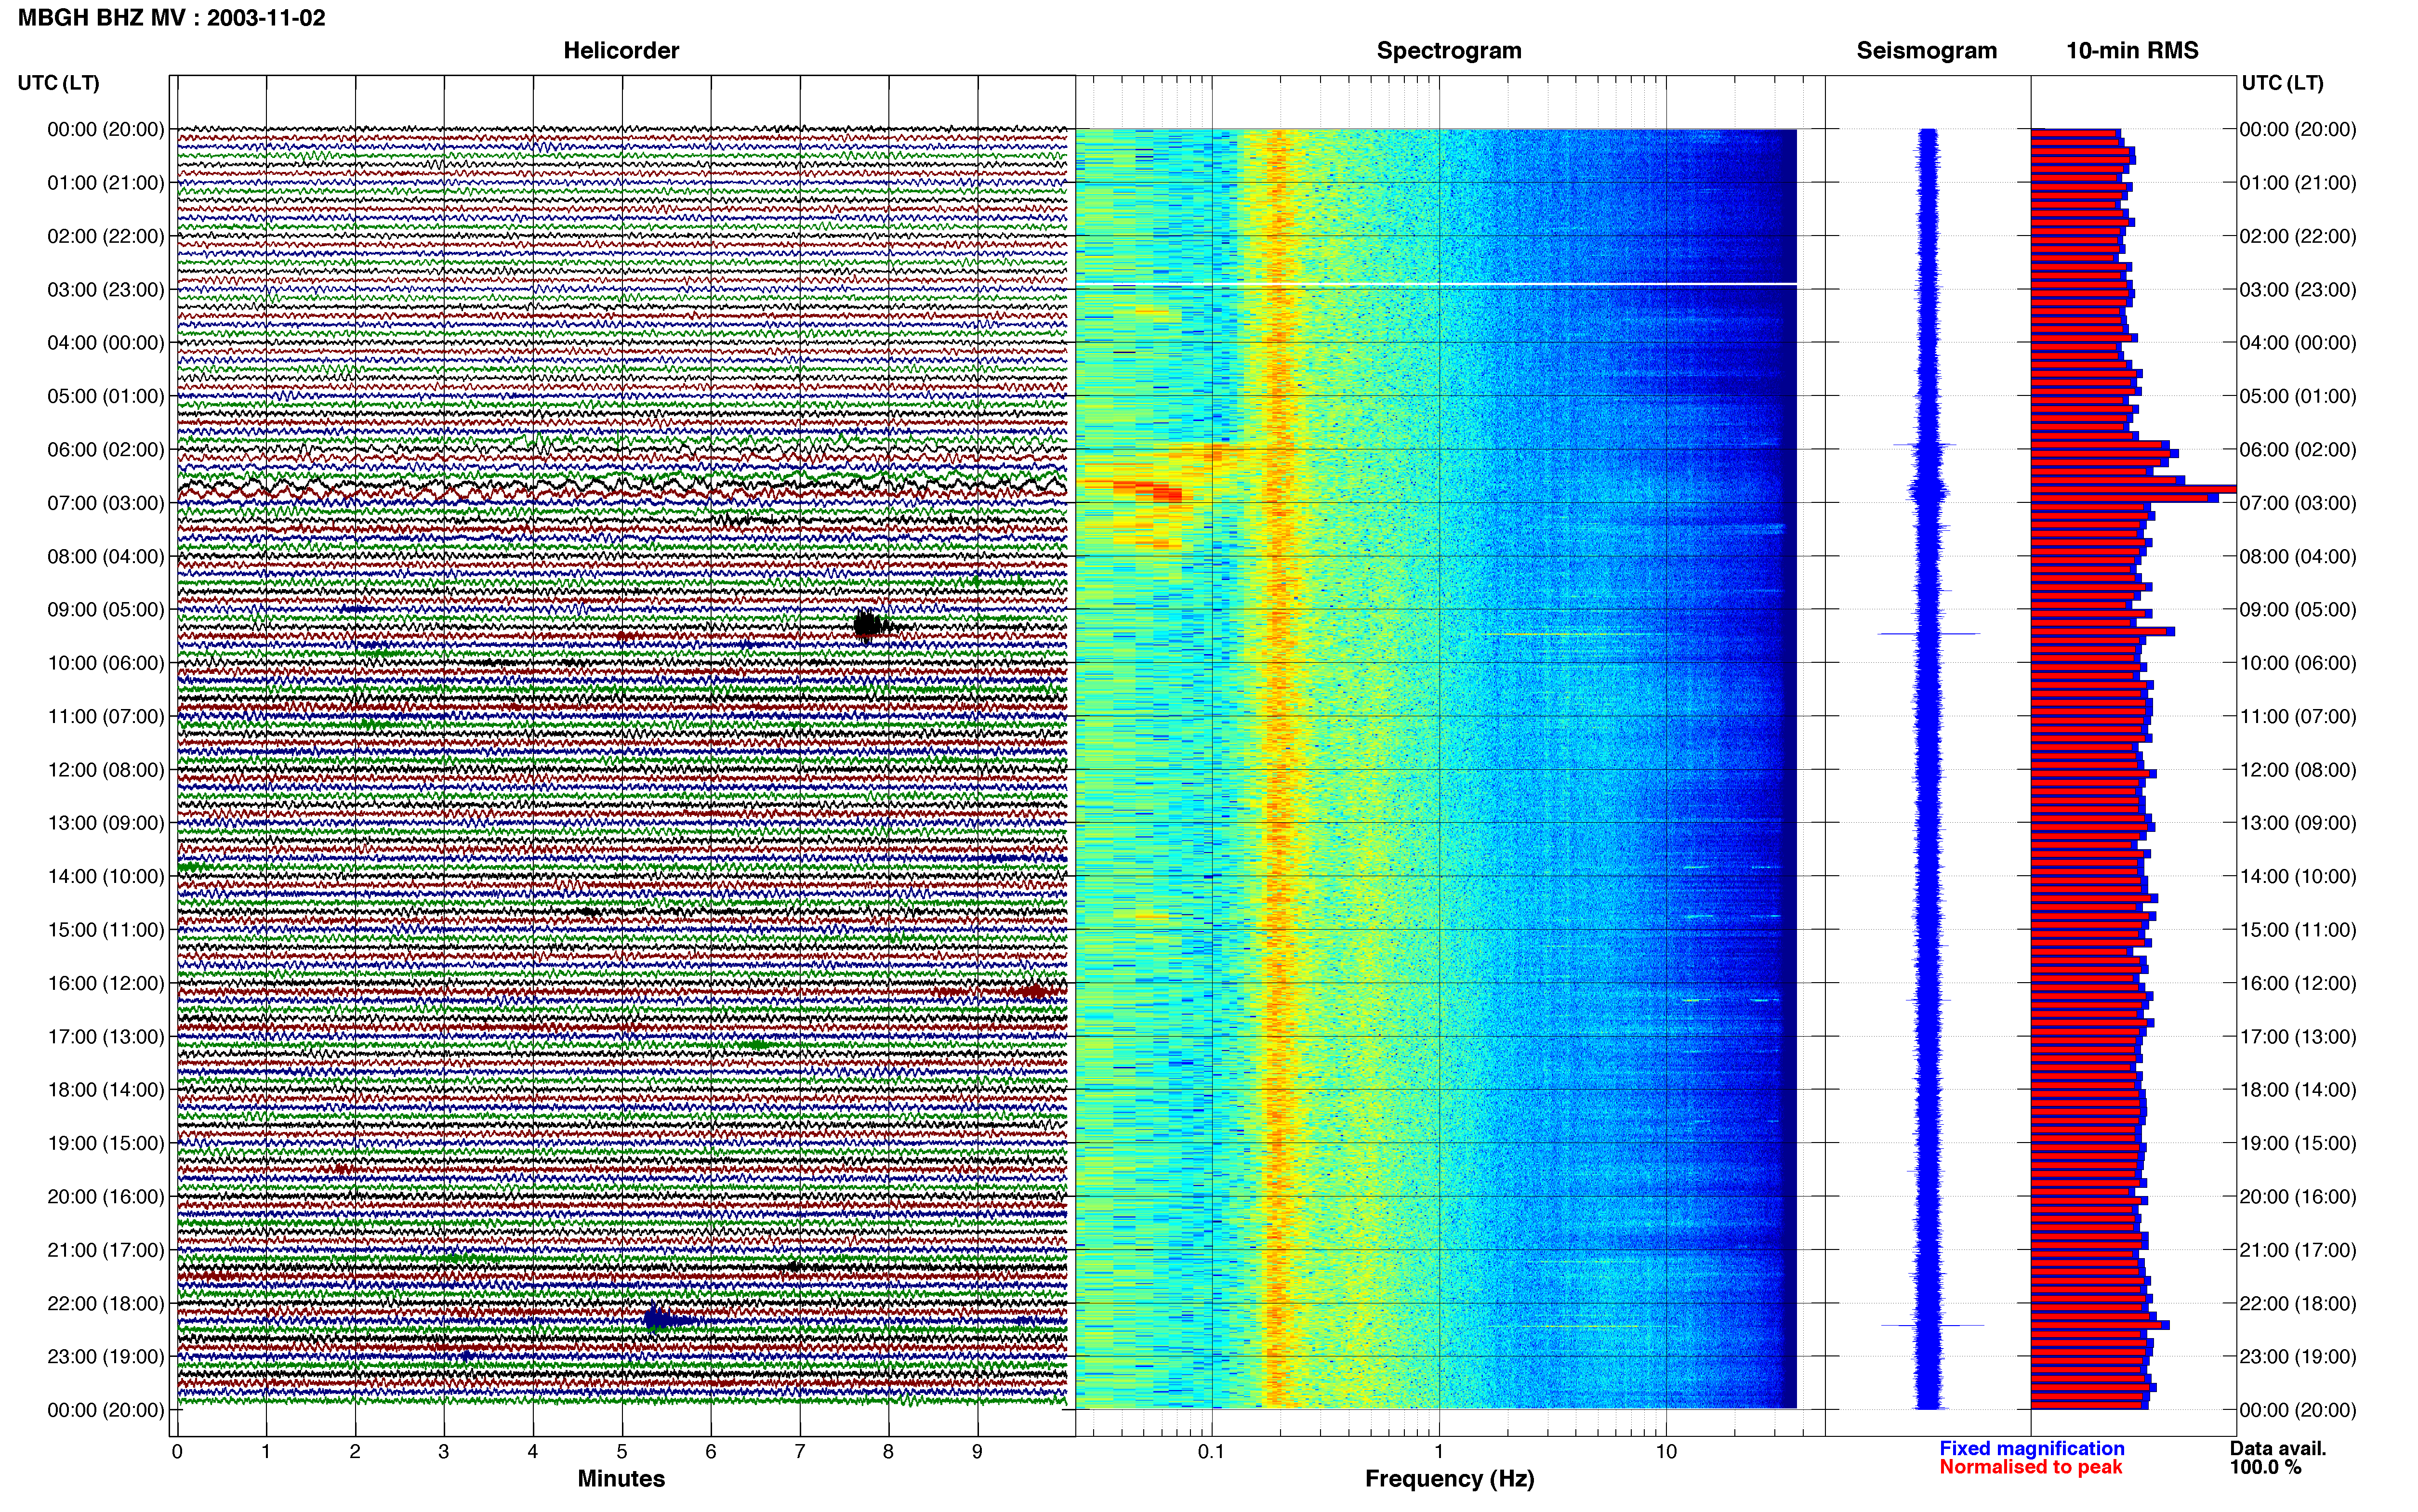Click the 'Helicorder' panel heading
2418x1512 pixels.
click(621, 50)
